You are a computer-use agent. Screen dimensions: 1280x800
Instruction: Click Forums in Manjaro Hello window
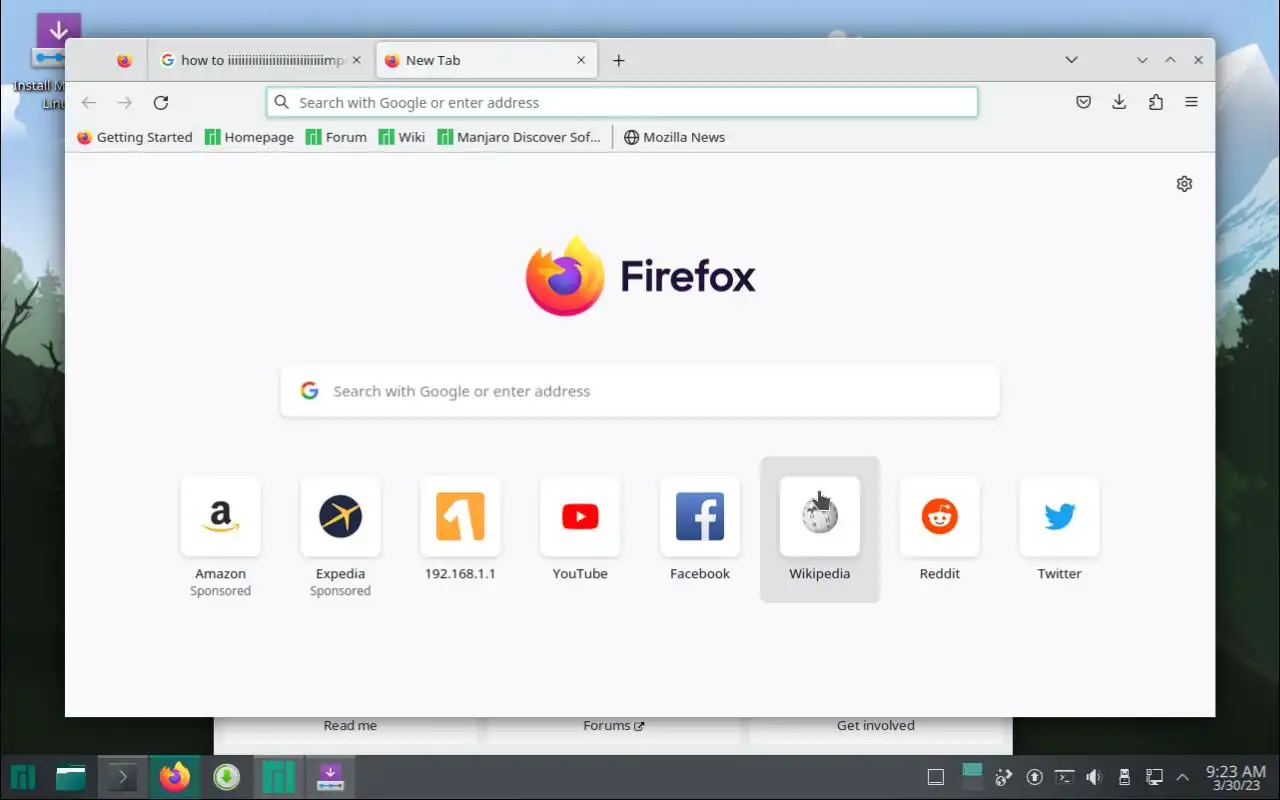[613, 726]
